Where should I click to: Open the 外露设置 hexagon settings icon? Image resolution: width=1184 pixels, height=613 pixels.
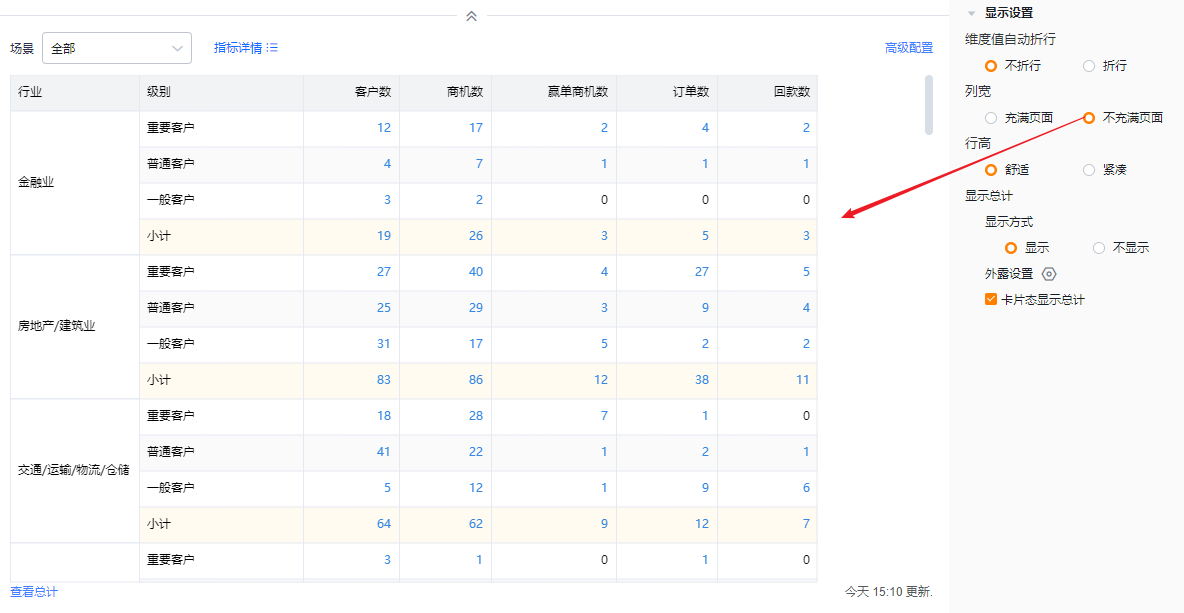1049,274
